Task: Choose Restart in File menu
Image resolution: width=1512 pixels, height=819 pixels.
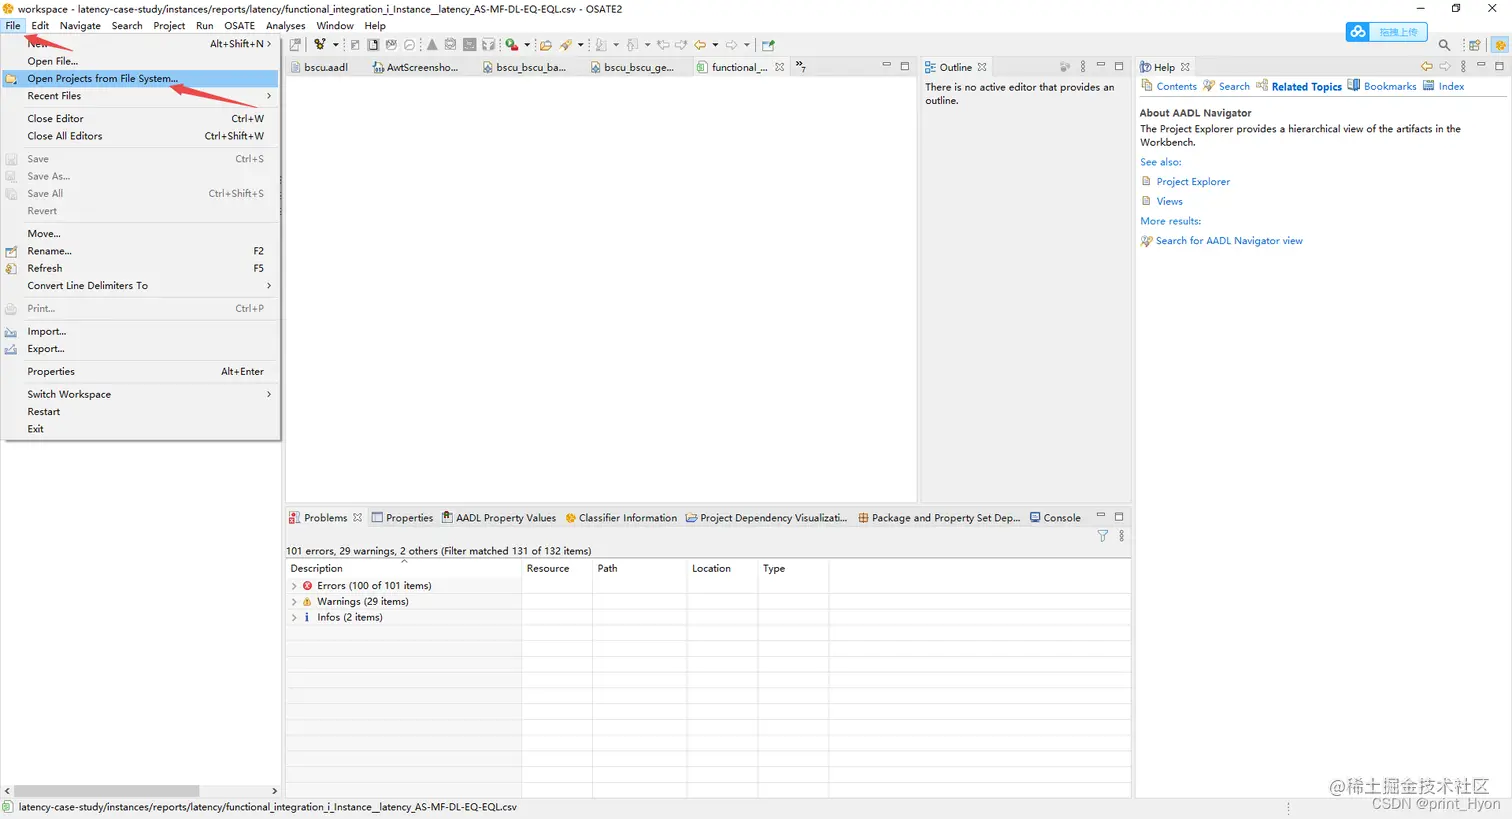Action: (x=140, y=412)
